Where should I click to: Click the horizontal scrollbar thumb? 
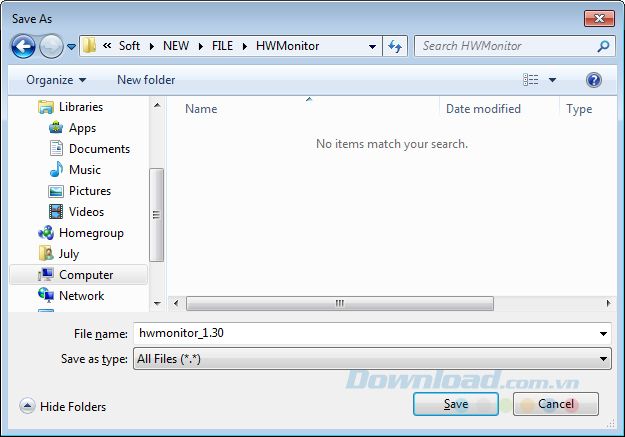tap(340, 303)
